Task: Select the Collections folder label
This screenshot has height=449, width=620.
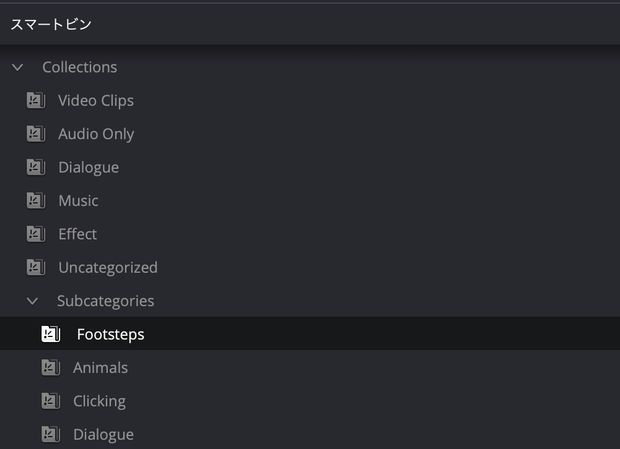Action: [x=79, y=67]
